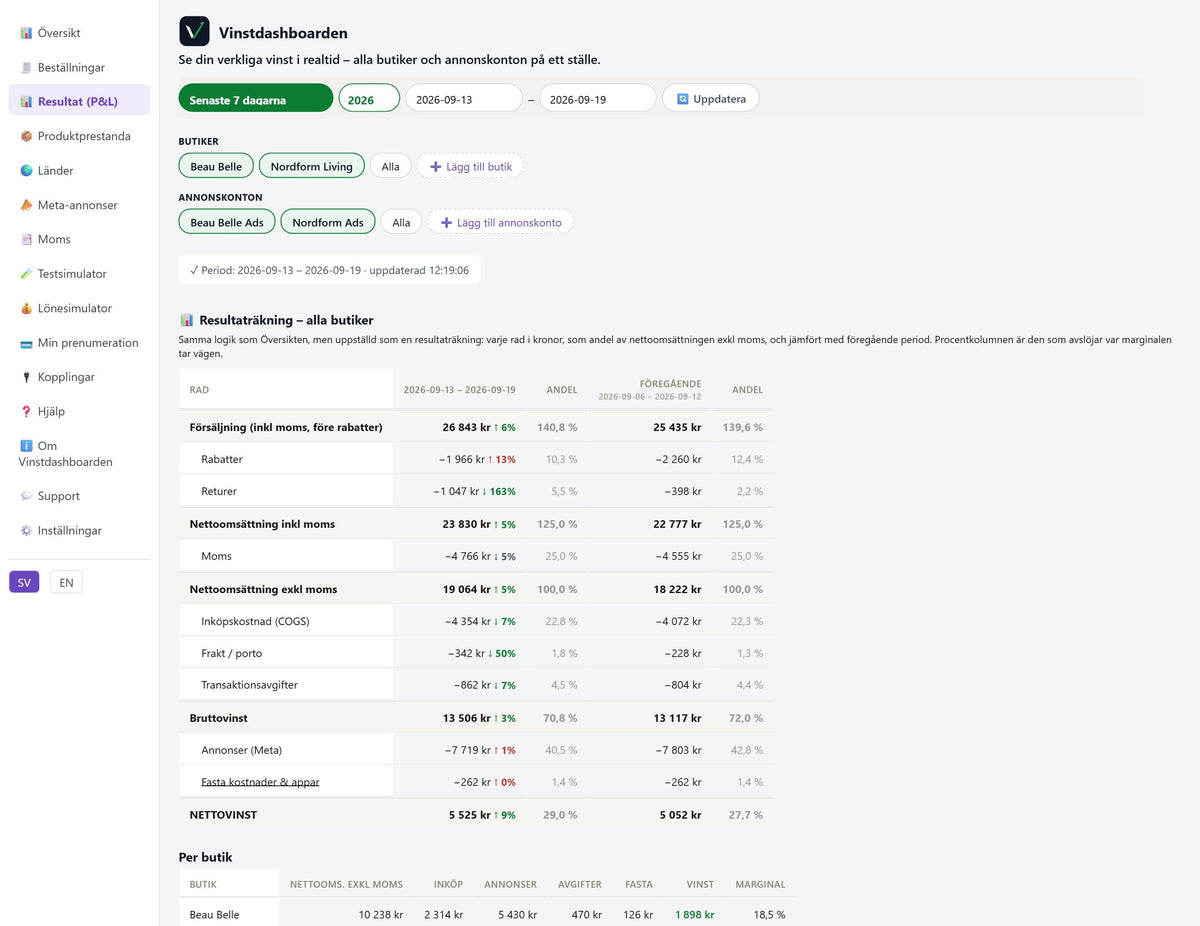1200x926 pixels.
Task: Toggle Nordform Ads account filter
Action: coord(328,222)
